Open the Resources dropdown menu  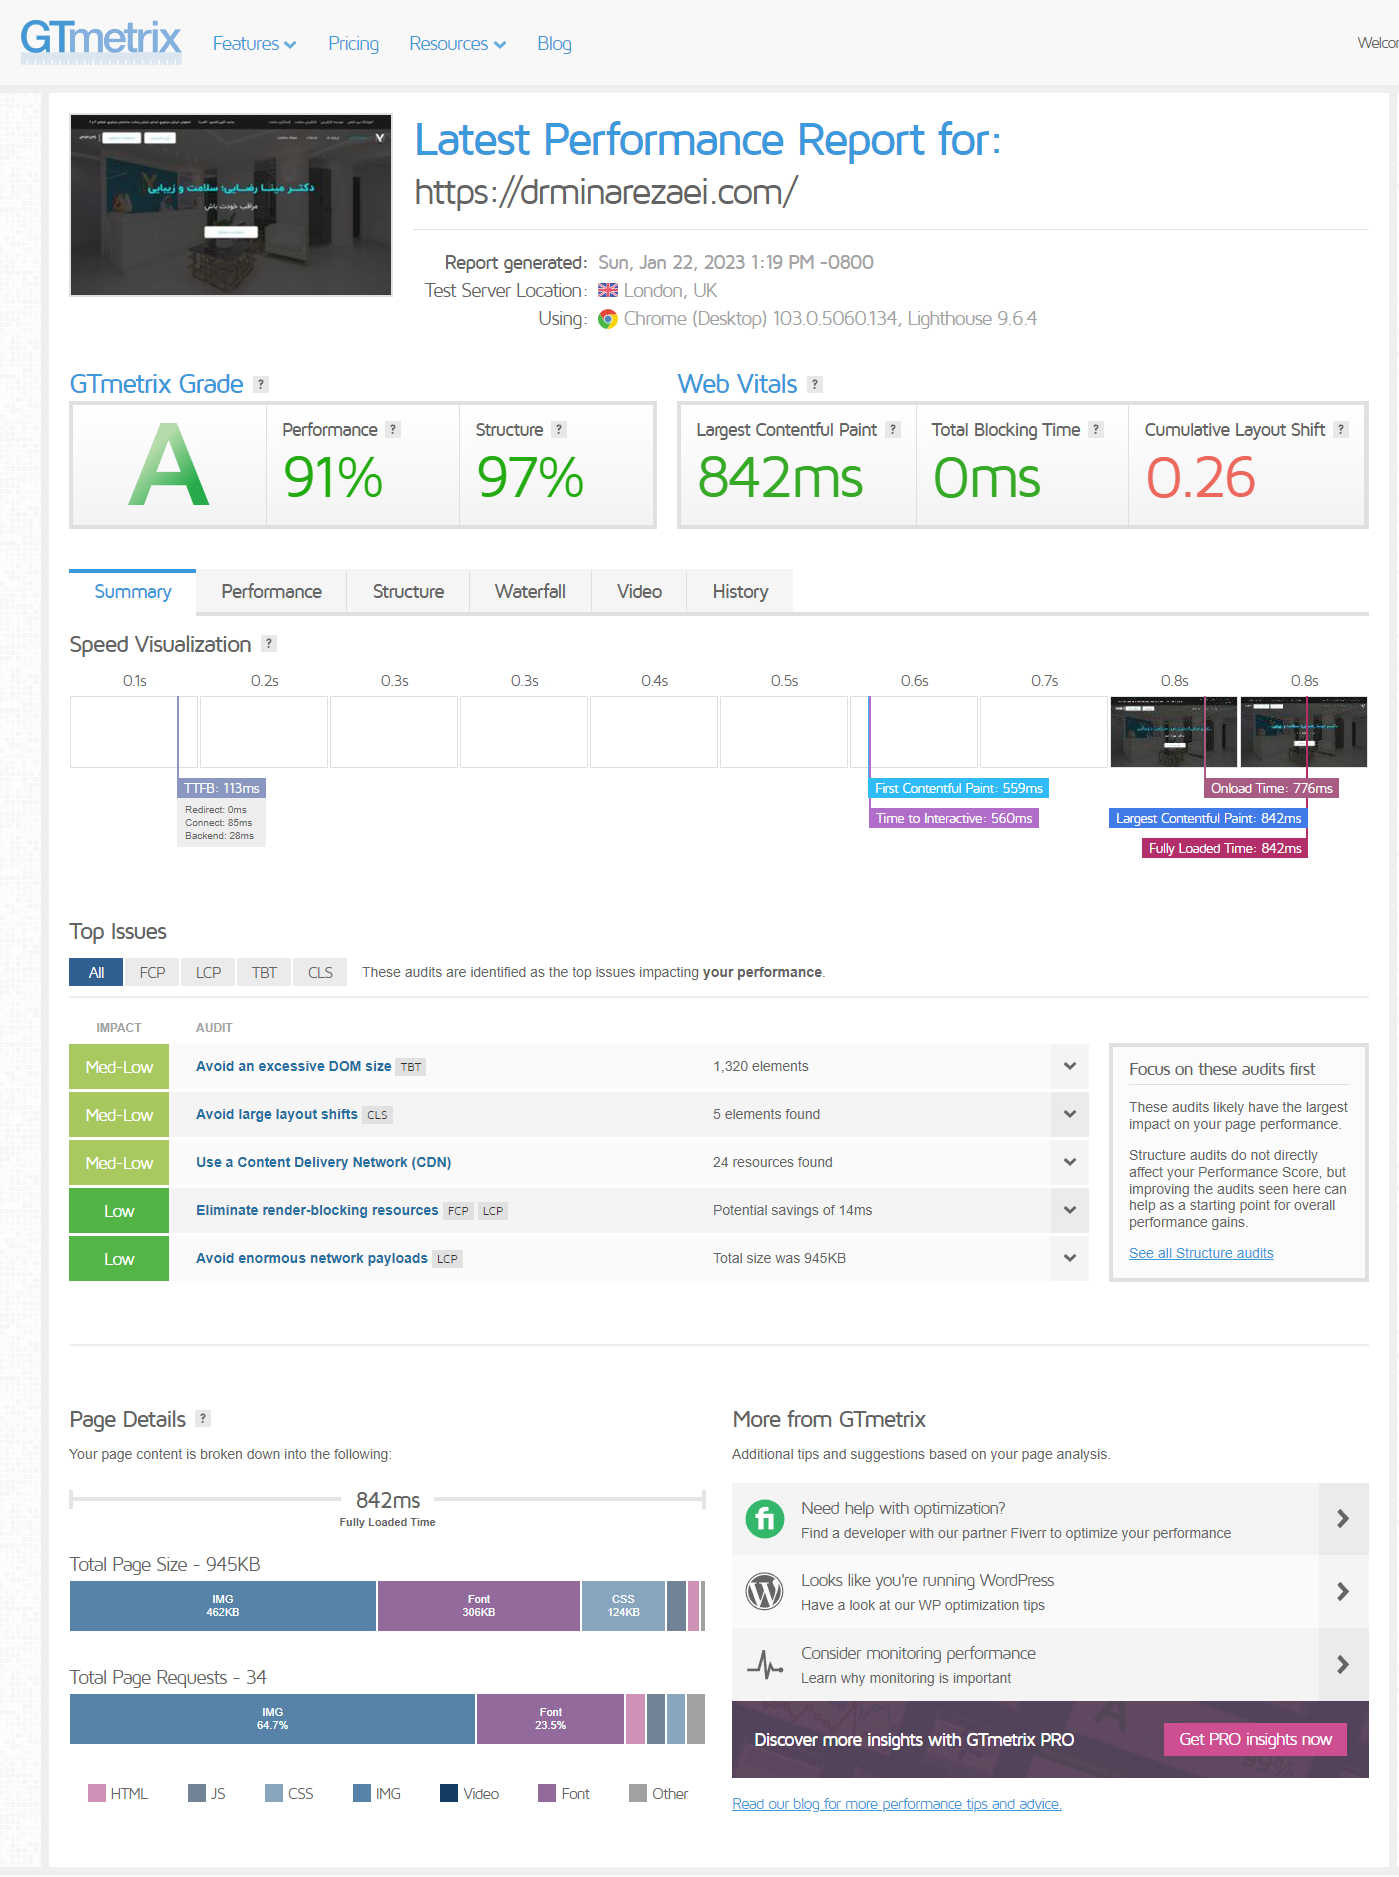(457, 44)
